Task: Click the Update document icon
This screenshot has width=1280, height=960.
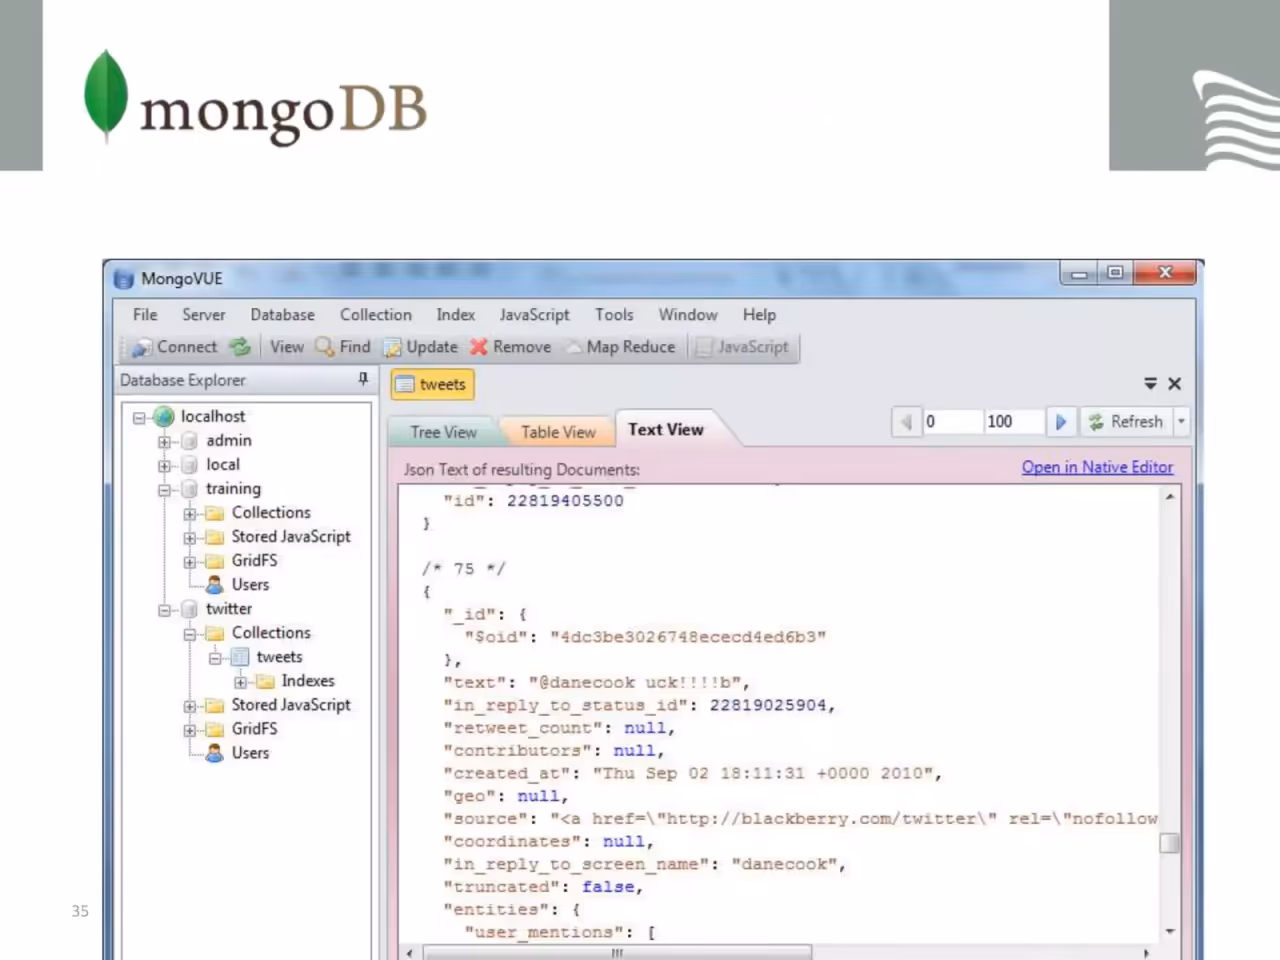Action: click(x=393, y=348)
